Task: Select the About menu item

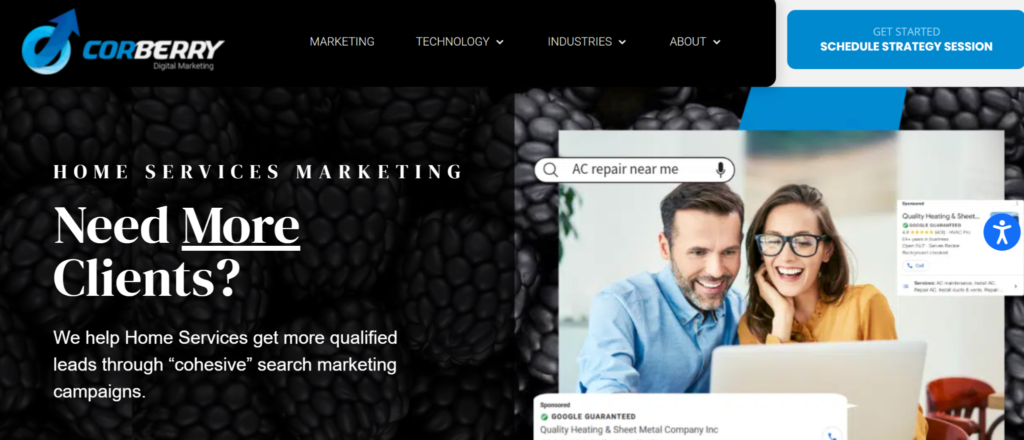Action: [x=688, y=42]
